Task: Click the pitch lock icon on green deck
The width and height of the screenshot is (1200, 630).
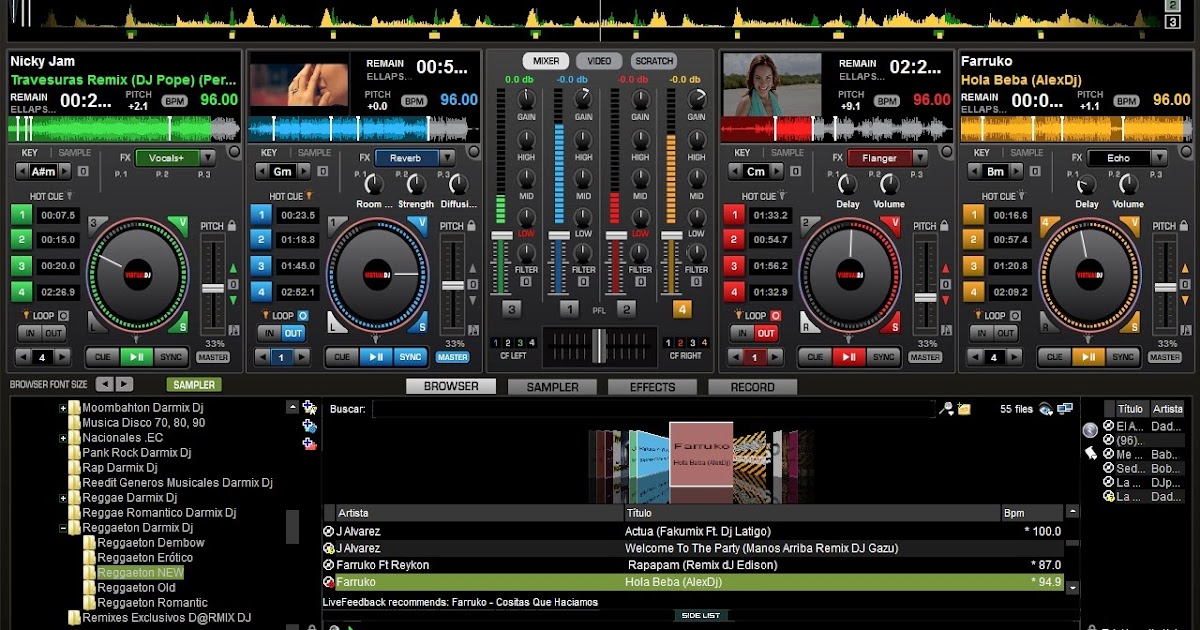Action: tap(232, 226)
